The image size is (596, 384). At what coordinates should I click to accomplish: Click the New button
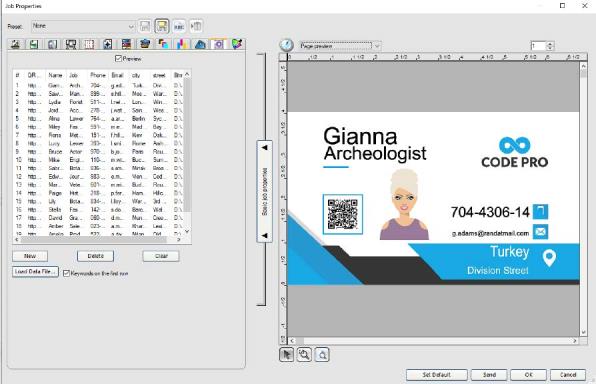[30, 256]
